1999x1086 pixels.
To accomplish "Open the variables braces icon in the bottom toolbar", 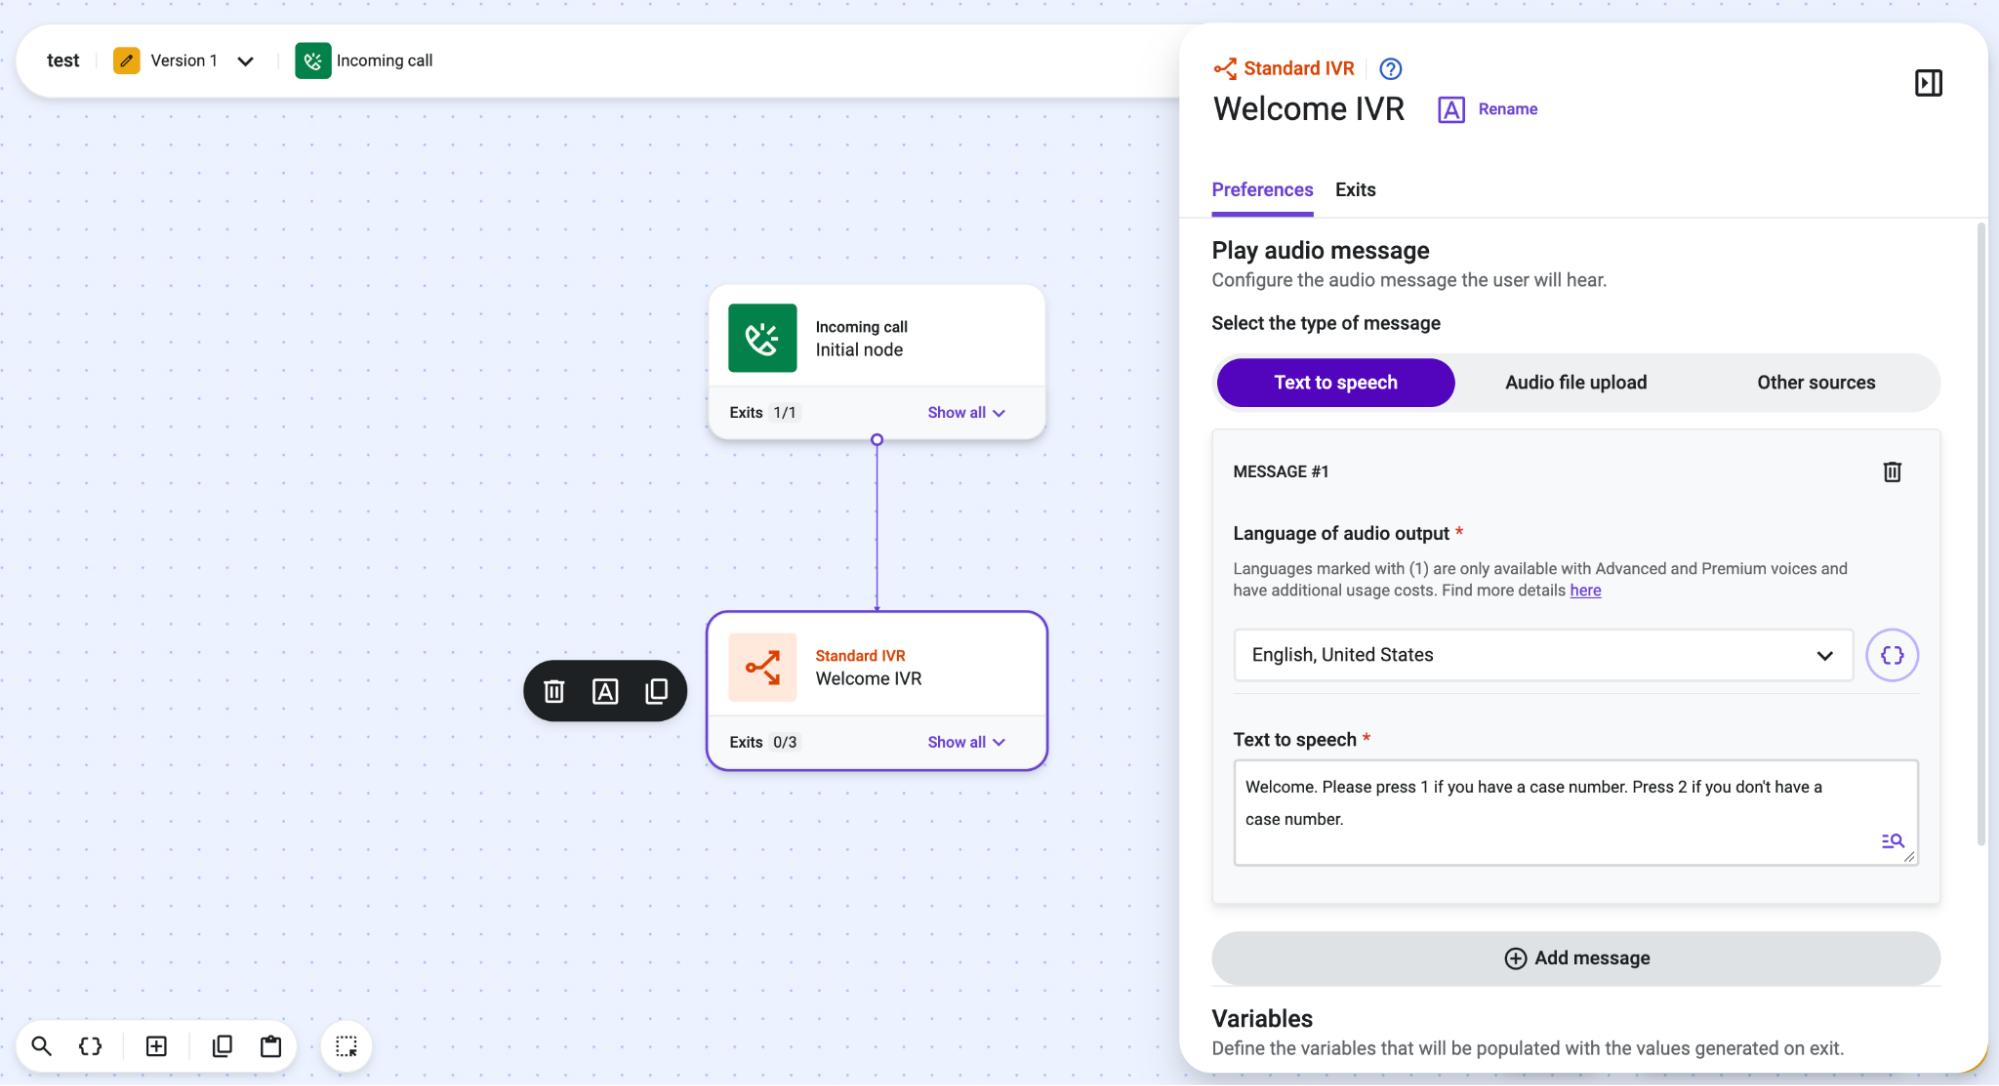I will (90, 1046).
